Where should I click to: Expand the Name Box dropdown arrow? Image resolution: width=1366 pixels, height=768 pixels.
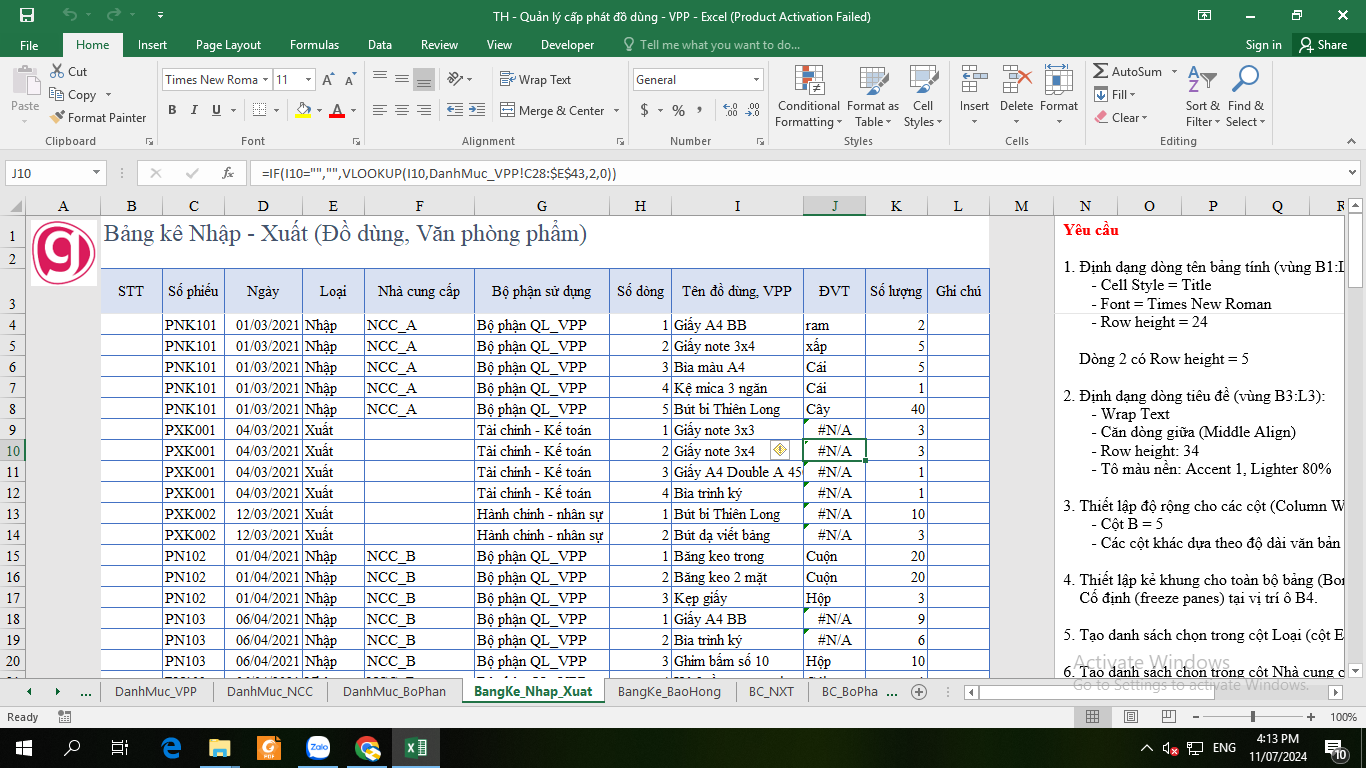coord(96,173)
